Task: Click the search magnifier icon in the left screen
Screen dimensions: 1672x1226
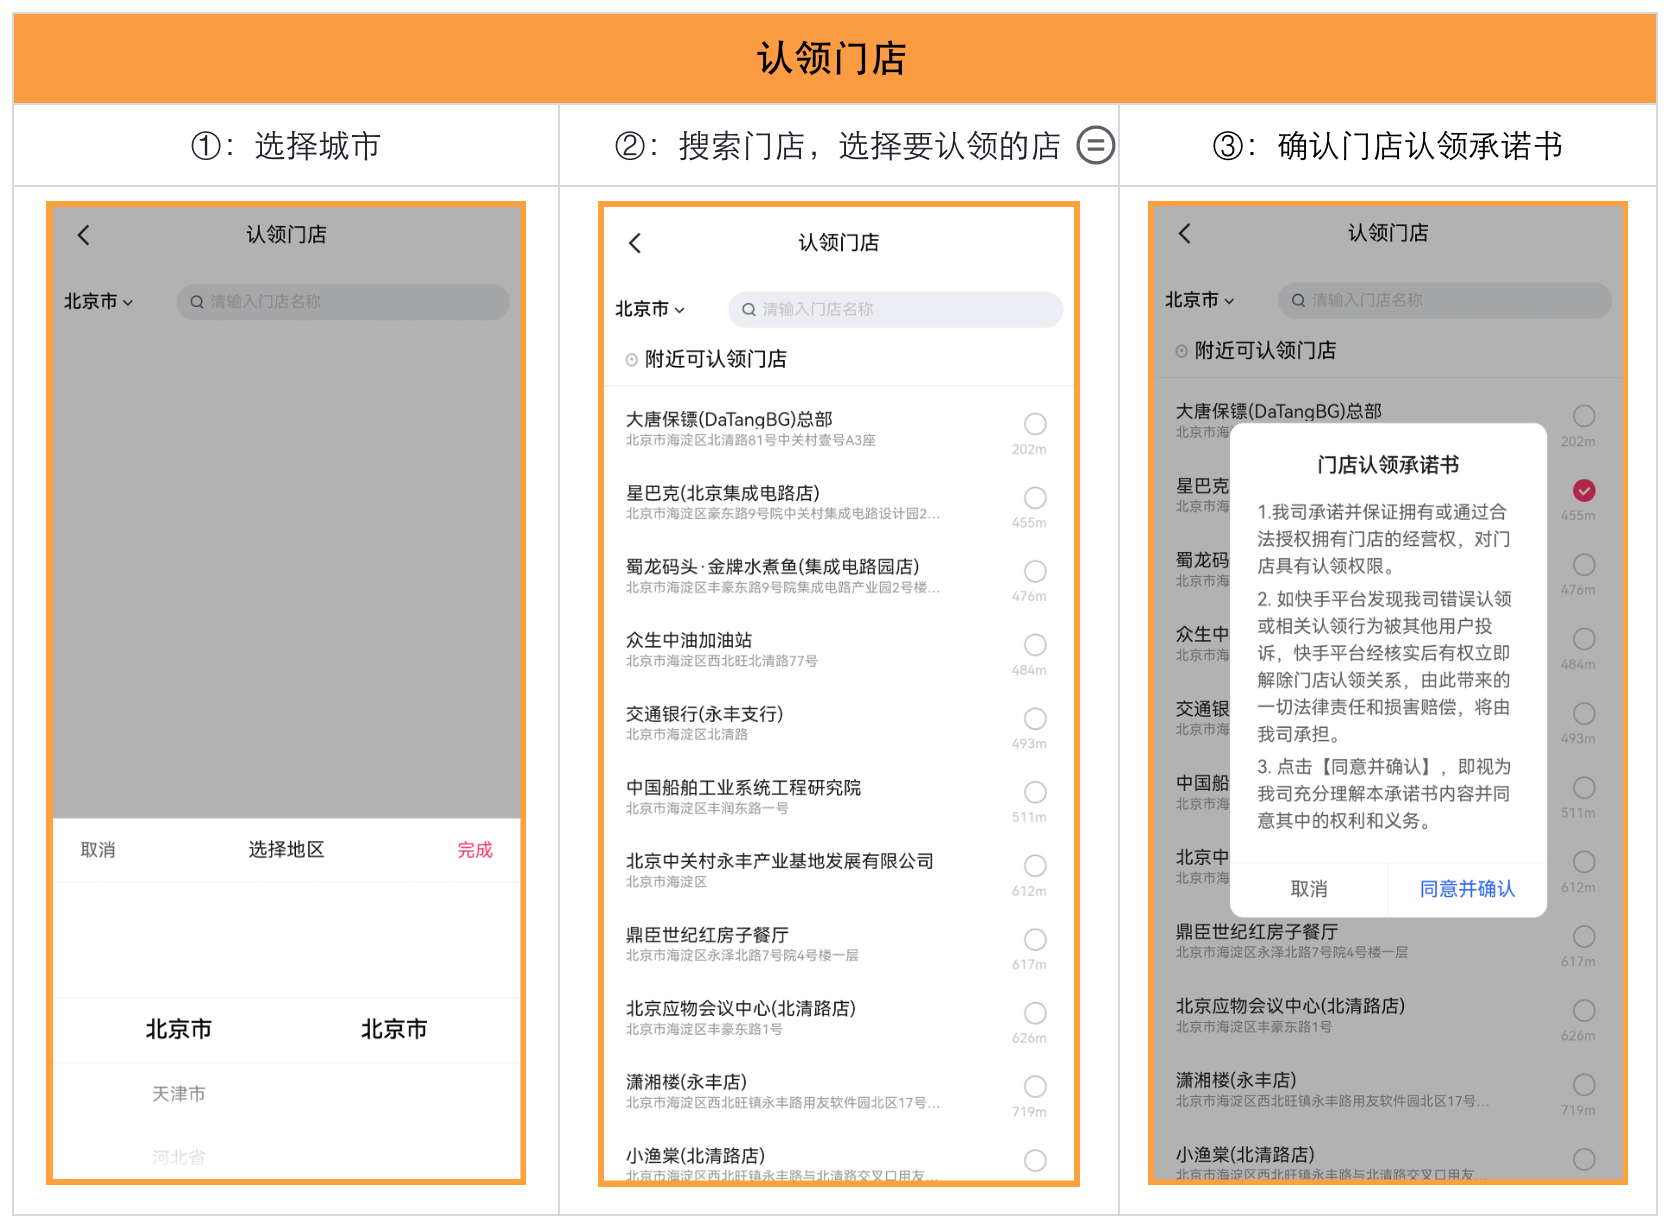Action: [197, 302]
